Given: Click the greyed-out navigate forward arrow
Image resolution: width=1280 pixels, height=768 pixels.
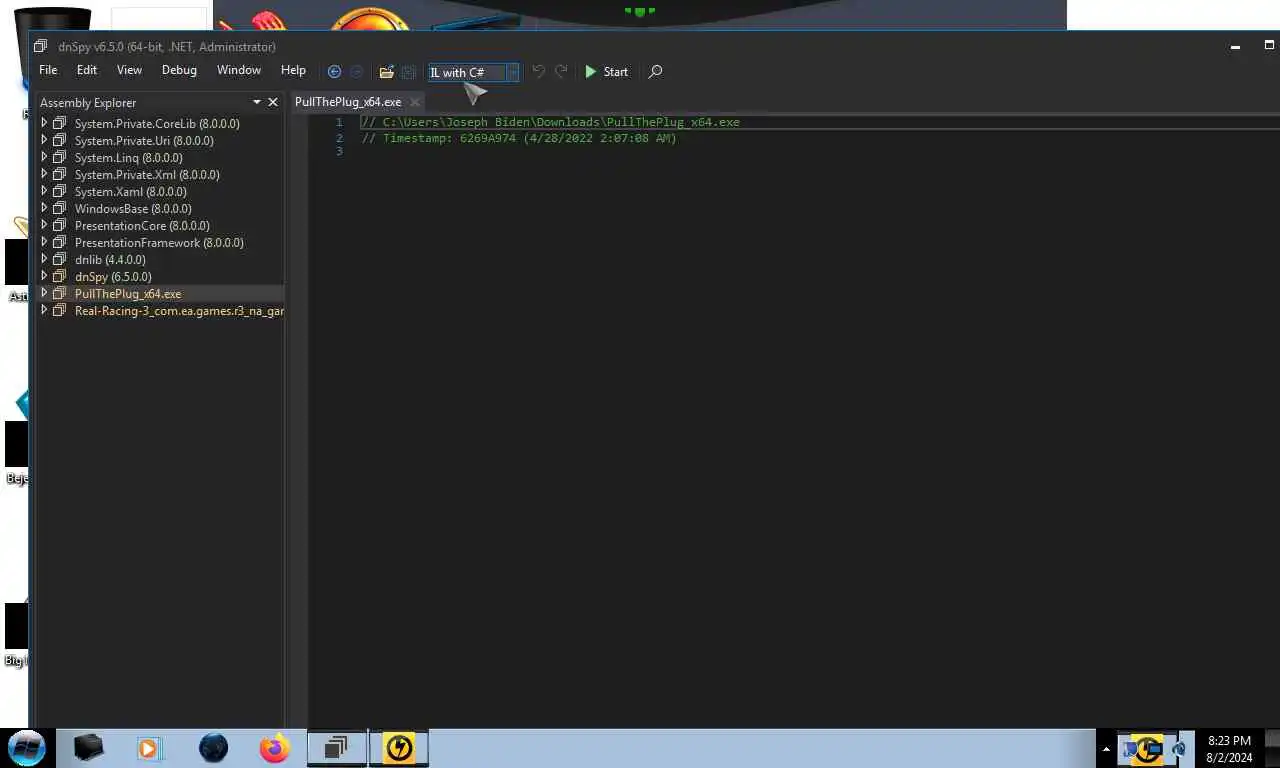Looking at the screenshot, I should coord(356,72).
